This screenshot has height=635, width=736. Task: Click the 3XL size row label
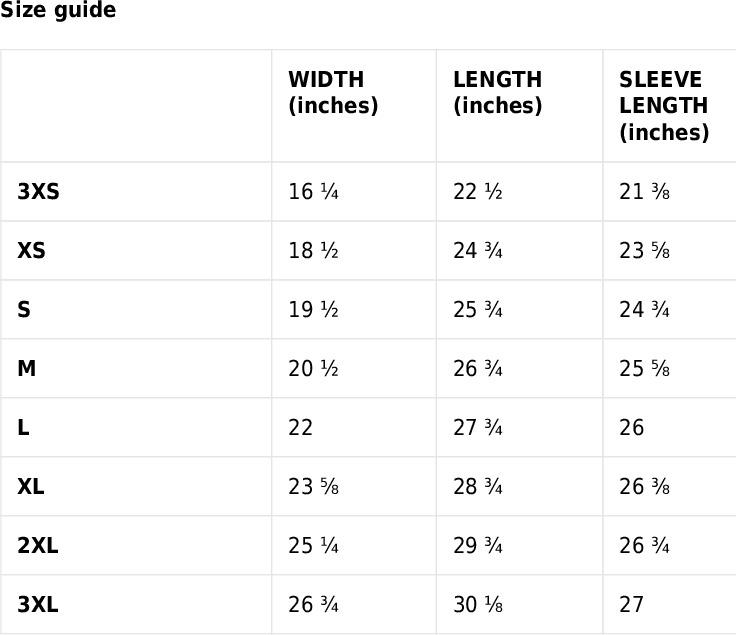(x=38, y=604)
